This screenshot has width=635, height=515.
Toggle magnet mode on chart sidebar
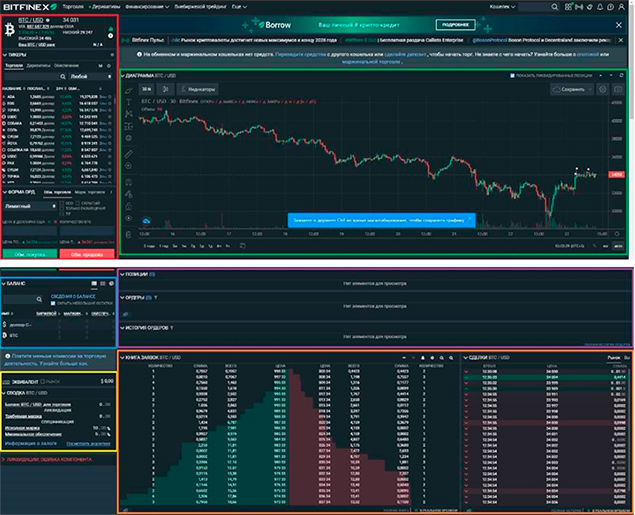coord(129,182)
